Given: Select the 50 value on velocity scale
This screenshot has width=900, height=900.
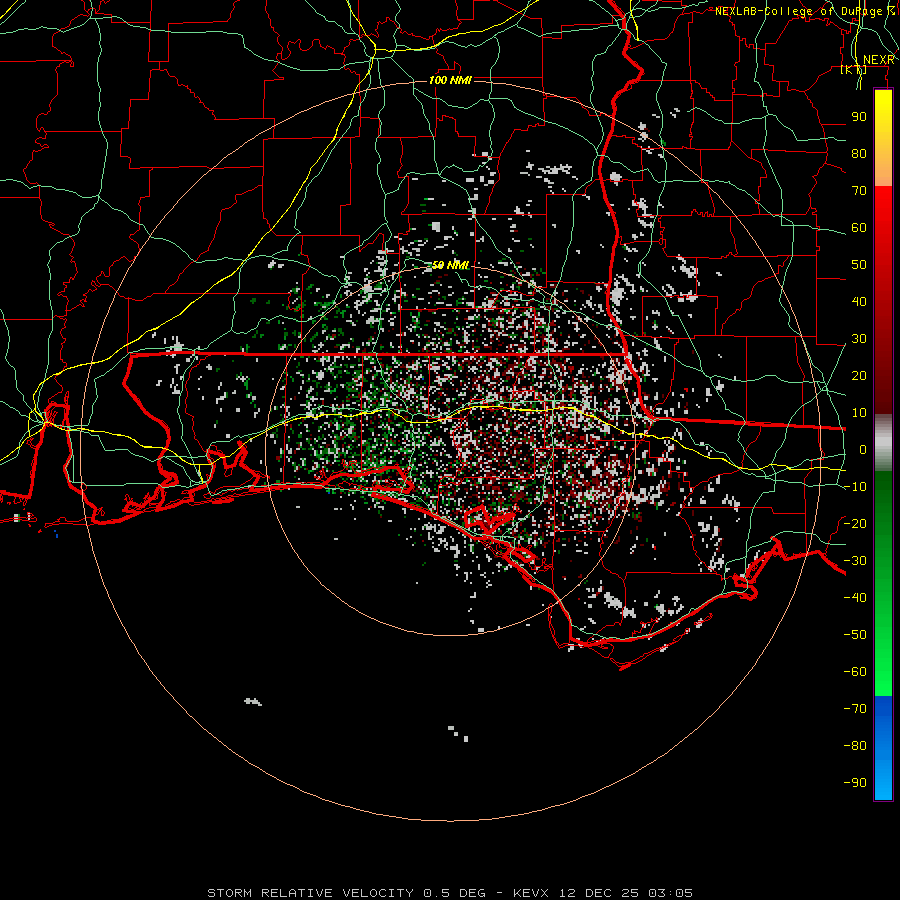Looking at the screenshot, I should (859, 265).
